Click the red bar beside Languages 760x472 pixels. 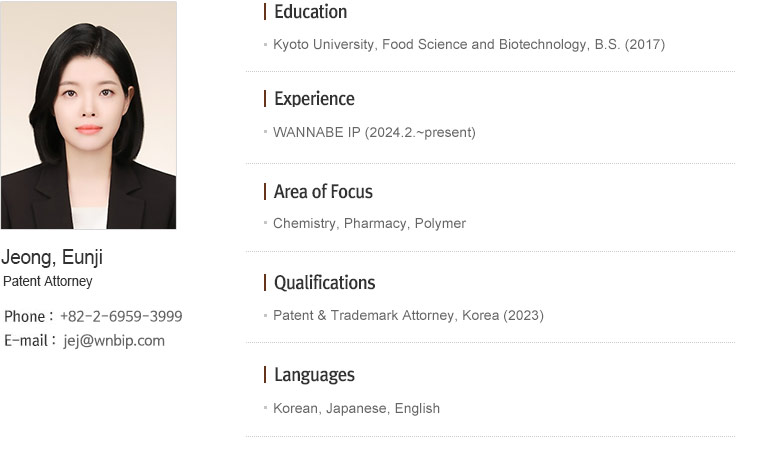[x=265, y=375]
